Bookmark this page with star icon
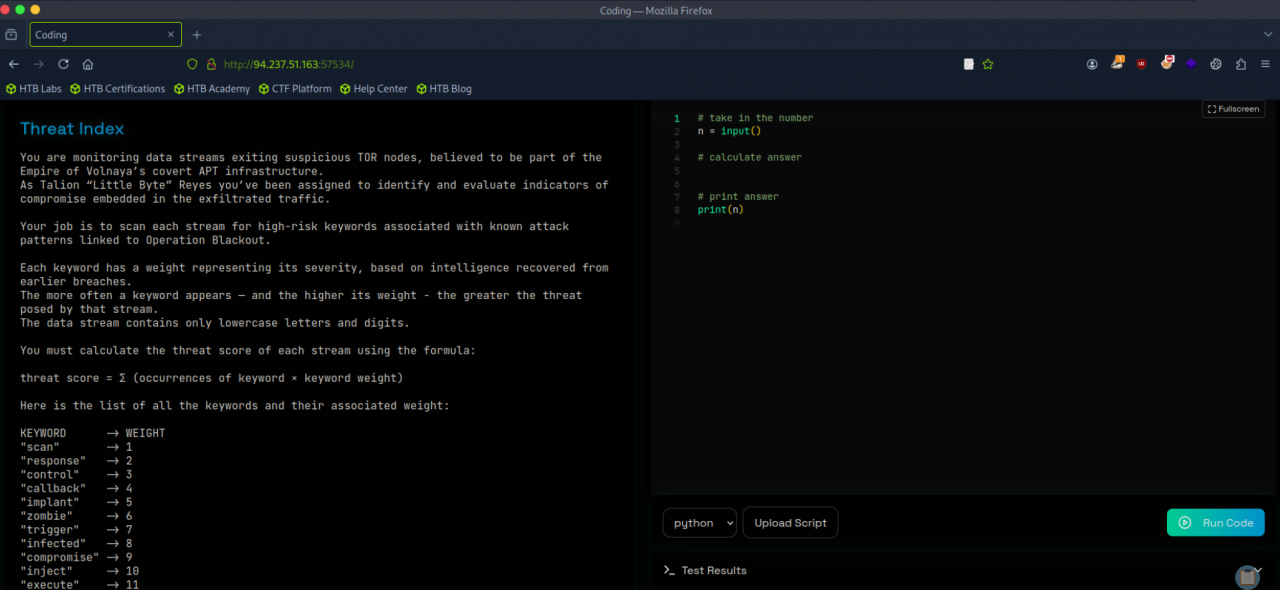 coord(988,64)
